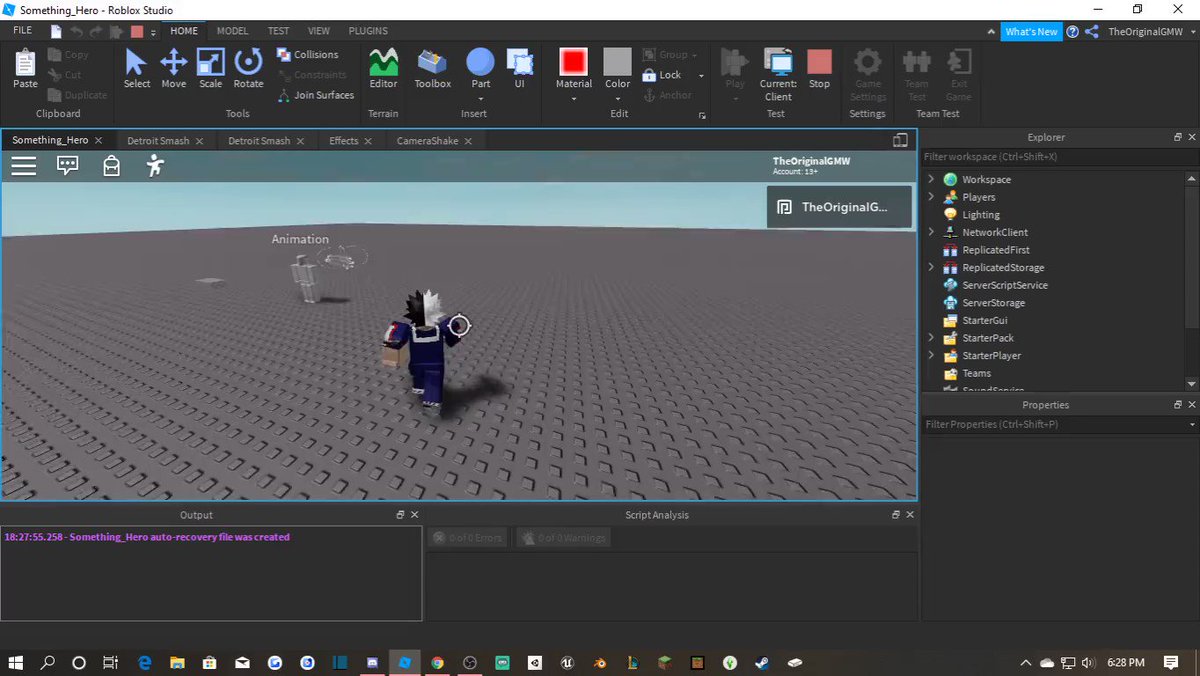Expand the StarterPack tree node
The height and width of the screenshot is (676, 1200).
point(931,338)
